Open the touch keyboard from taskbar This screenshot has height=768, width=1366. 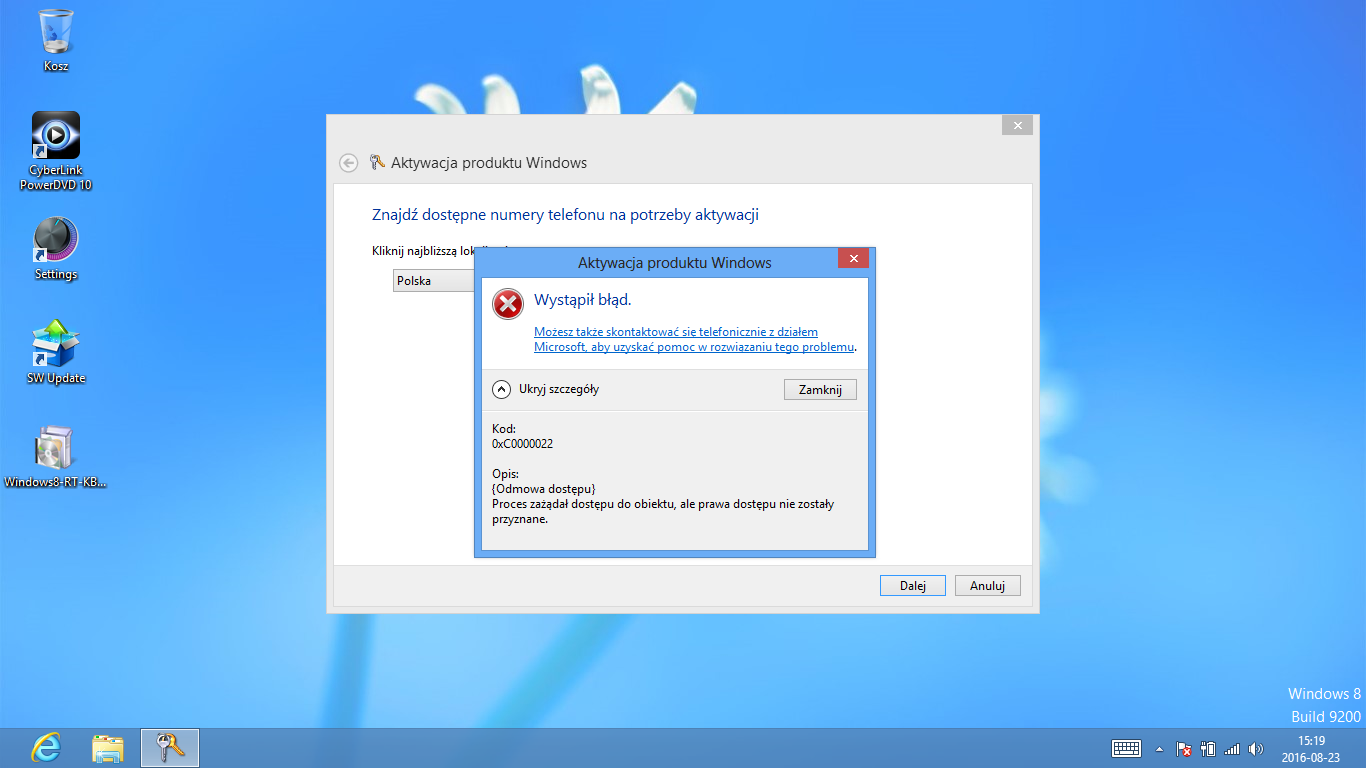pyautogui.click(x=1126, y=749)
